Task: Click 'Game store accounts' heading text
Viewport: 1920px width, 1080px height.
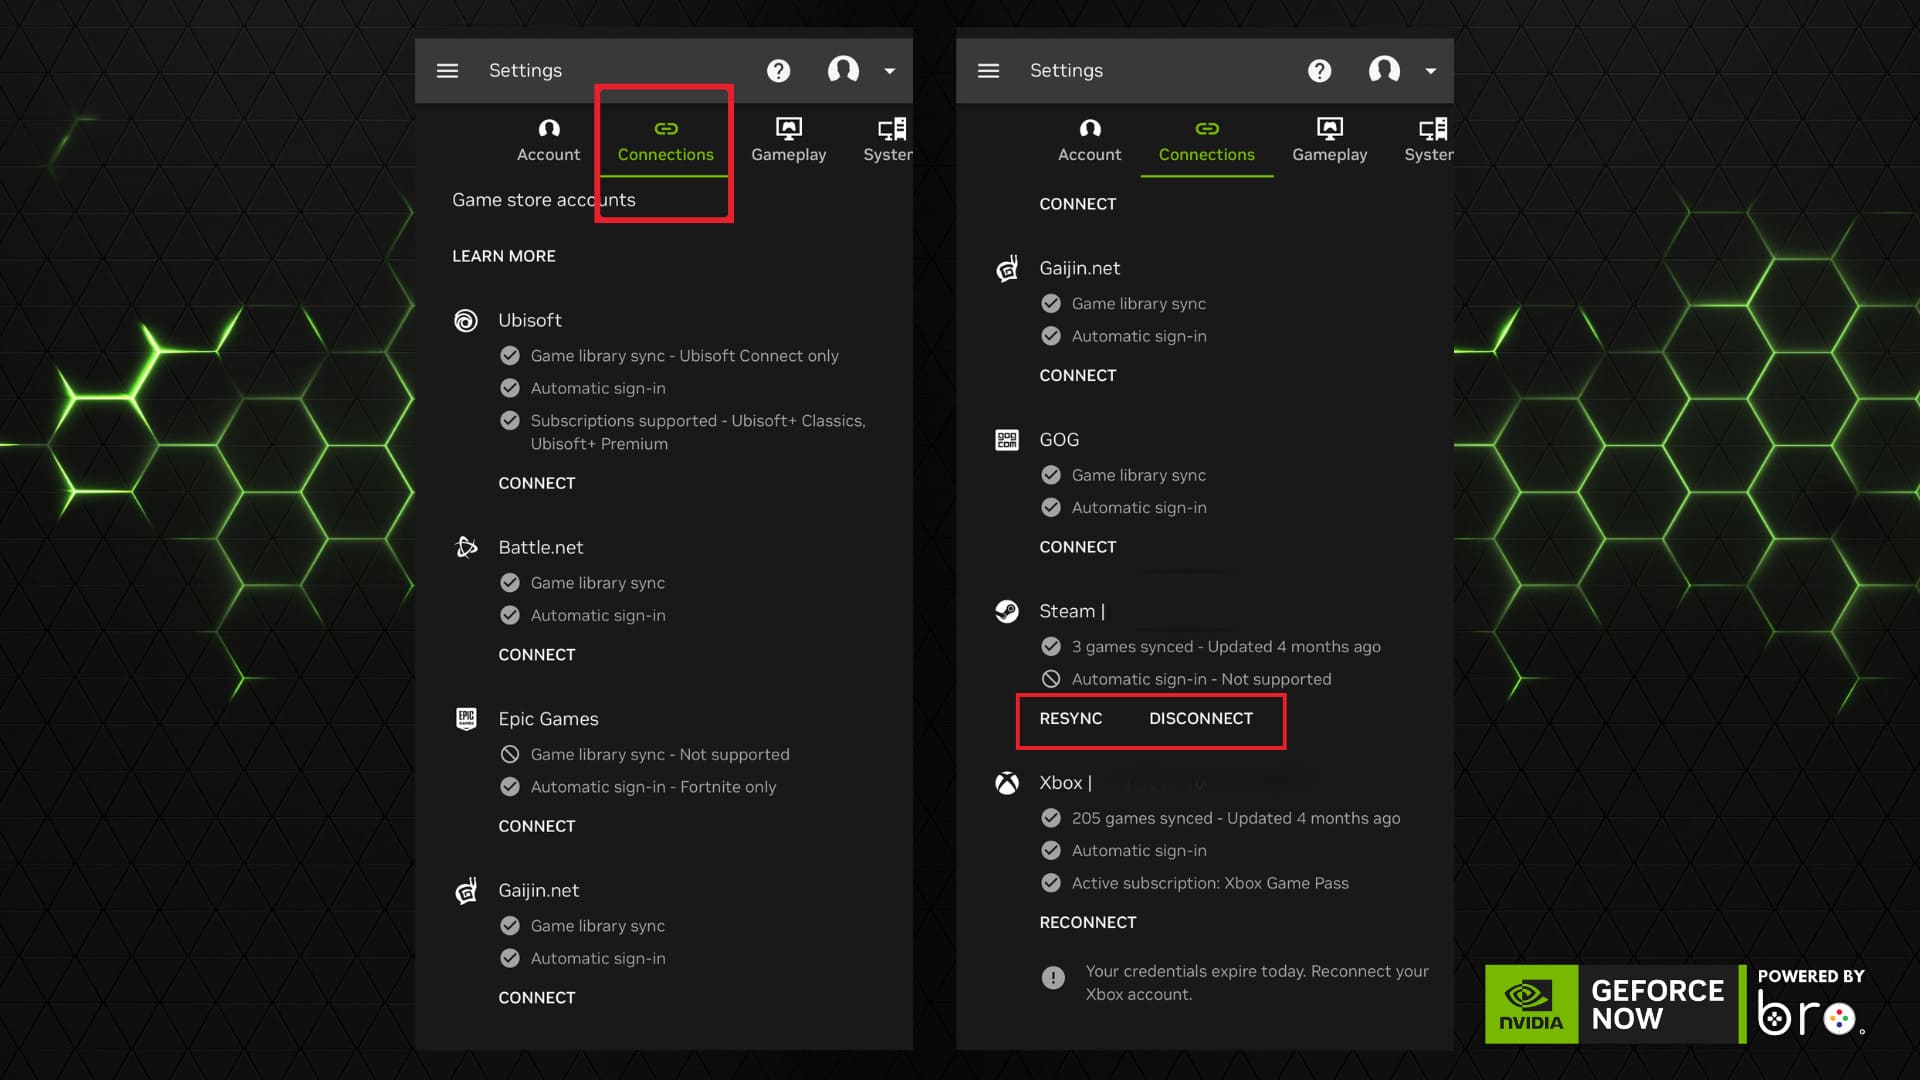Action: (543, 200)
